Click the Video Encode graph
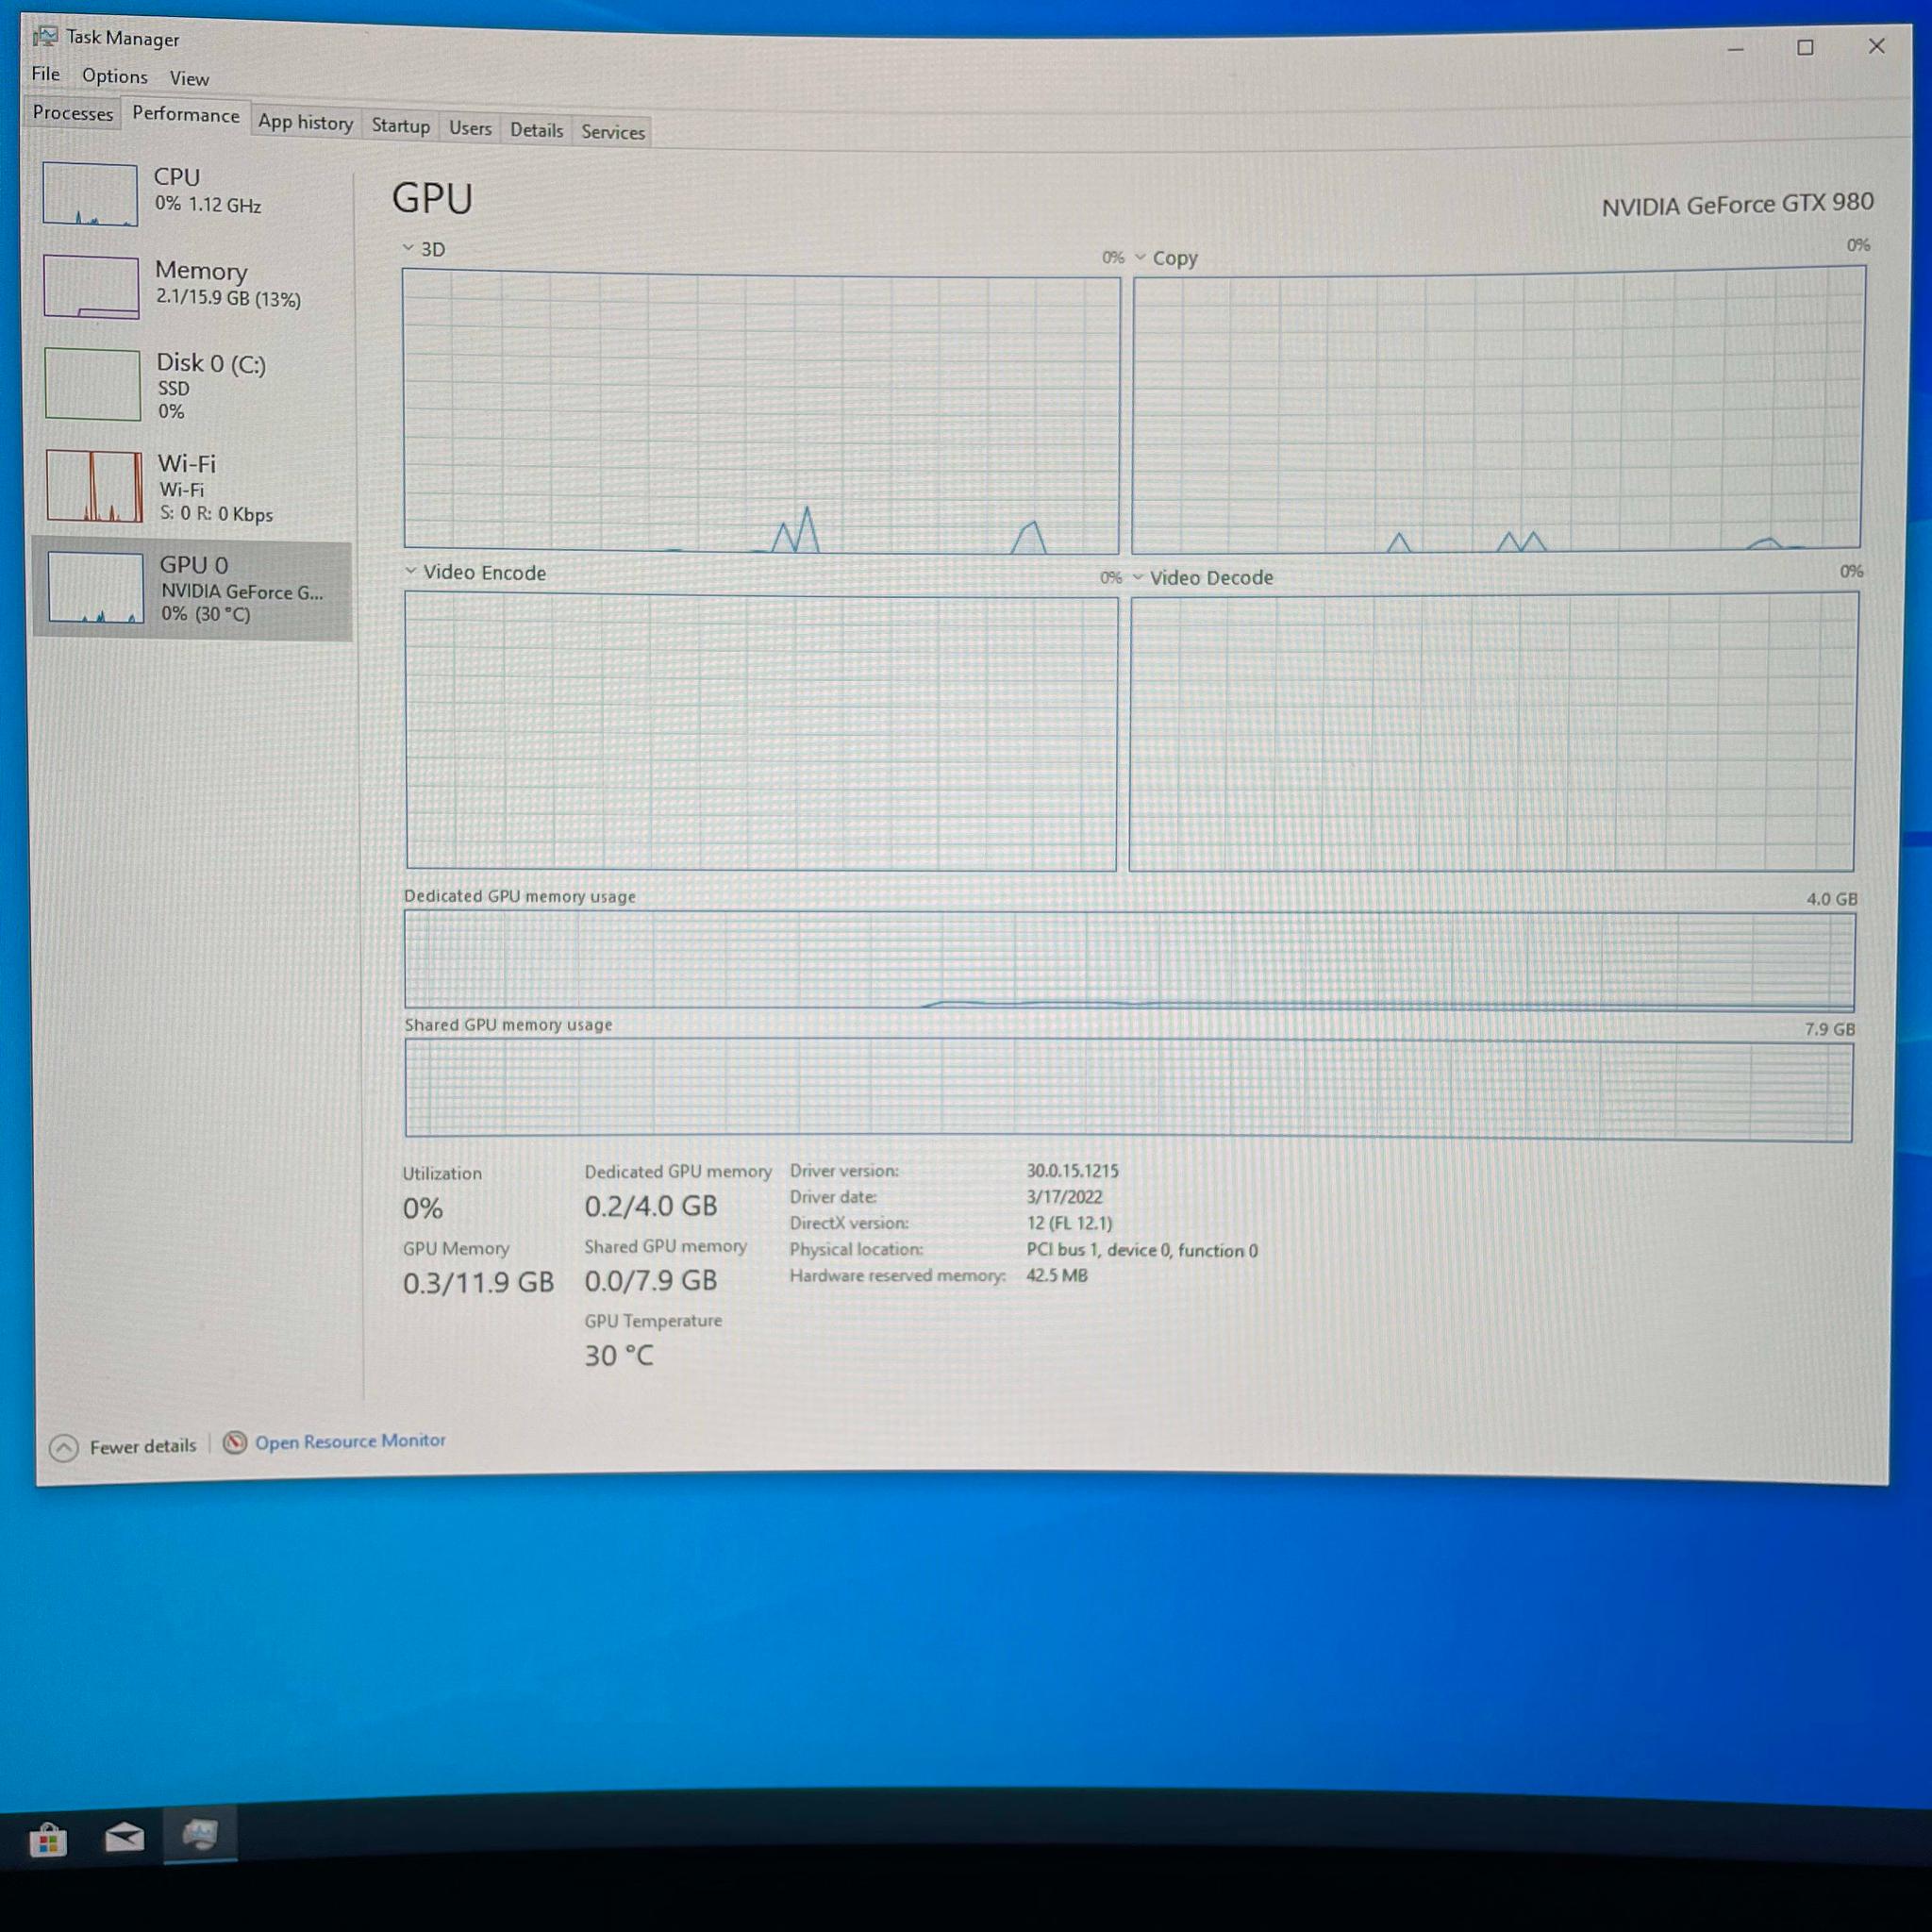 pyautogui.click(x=761, y=732)
